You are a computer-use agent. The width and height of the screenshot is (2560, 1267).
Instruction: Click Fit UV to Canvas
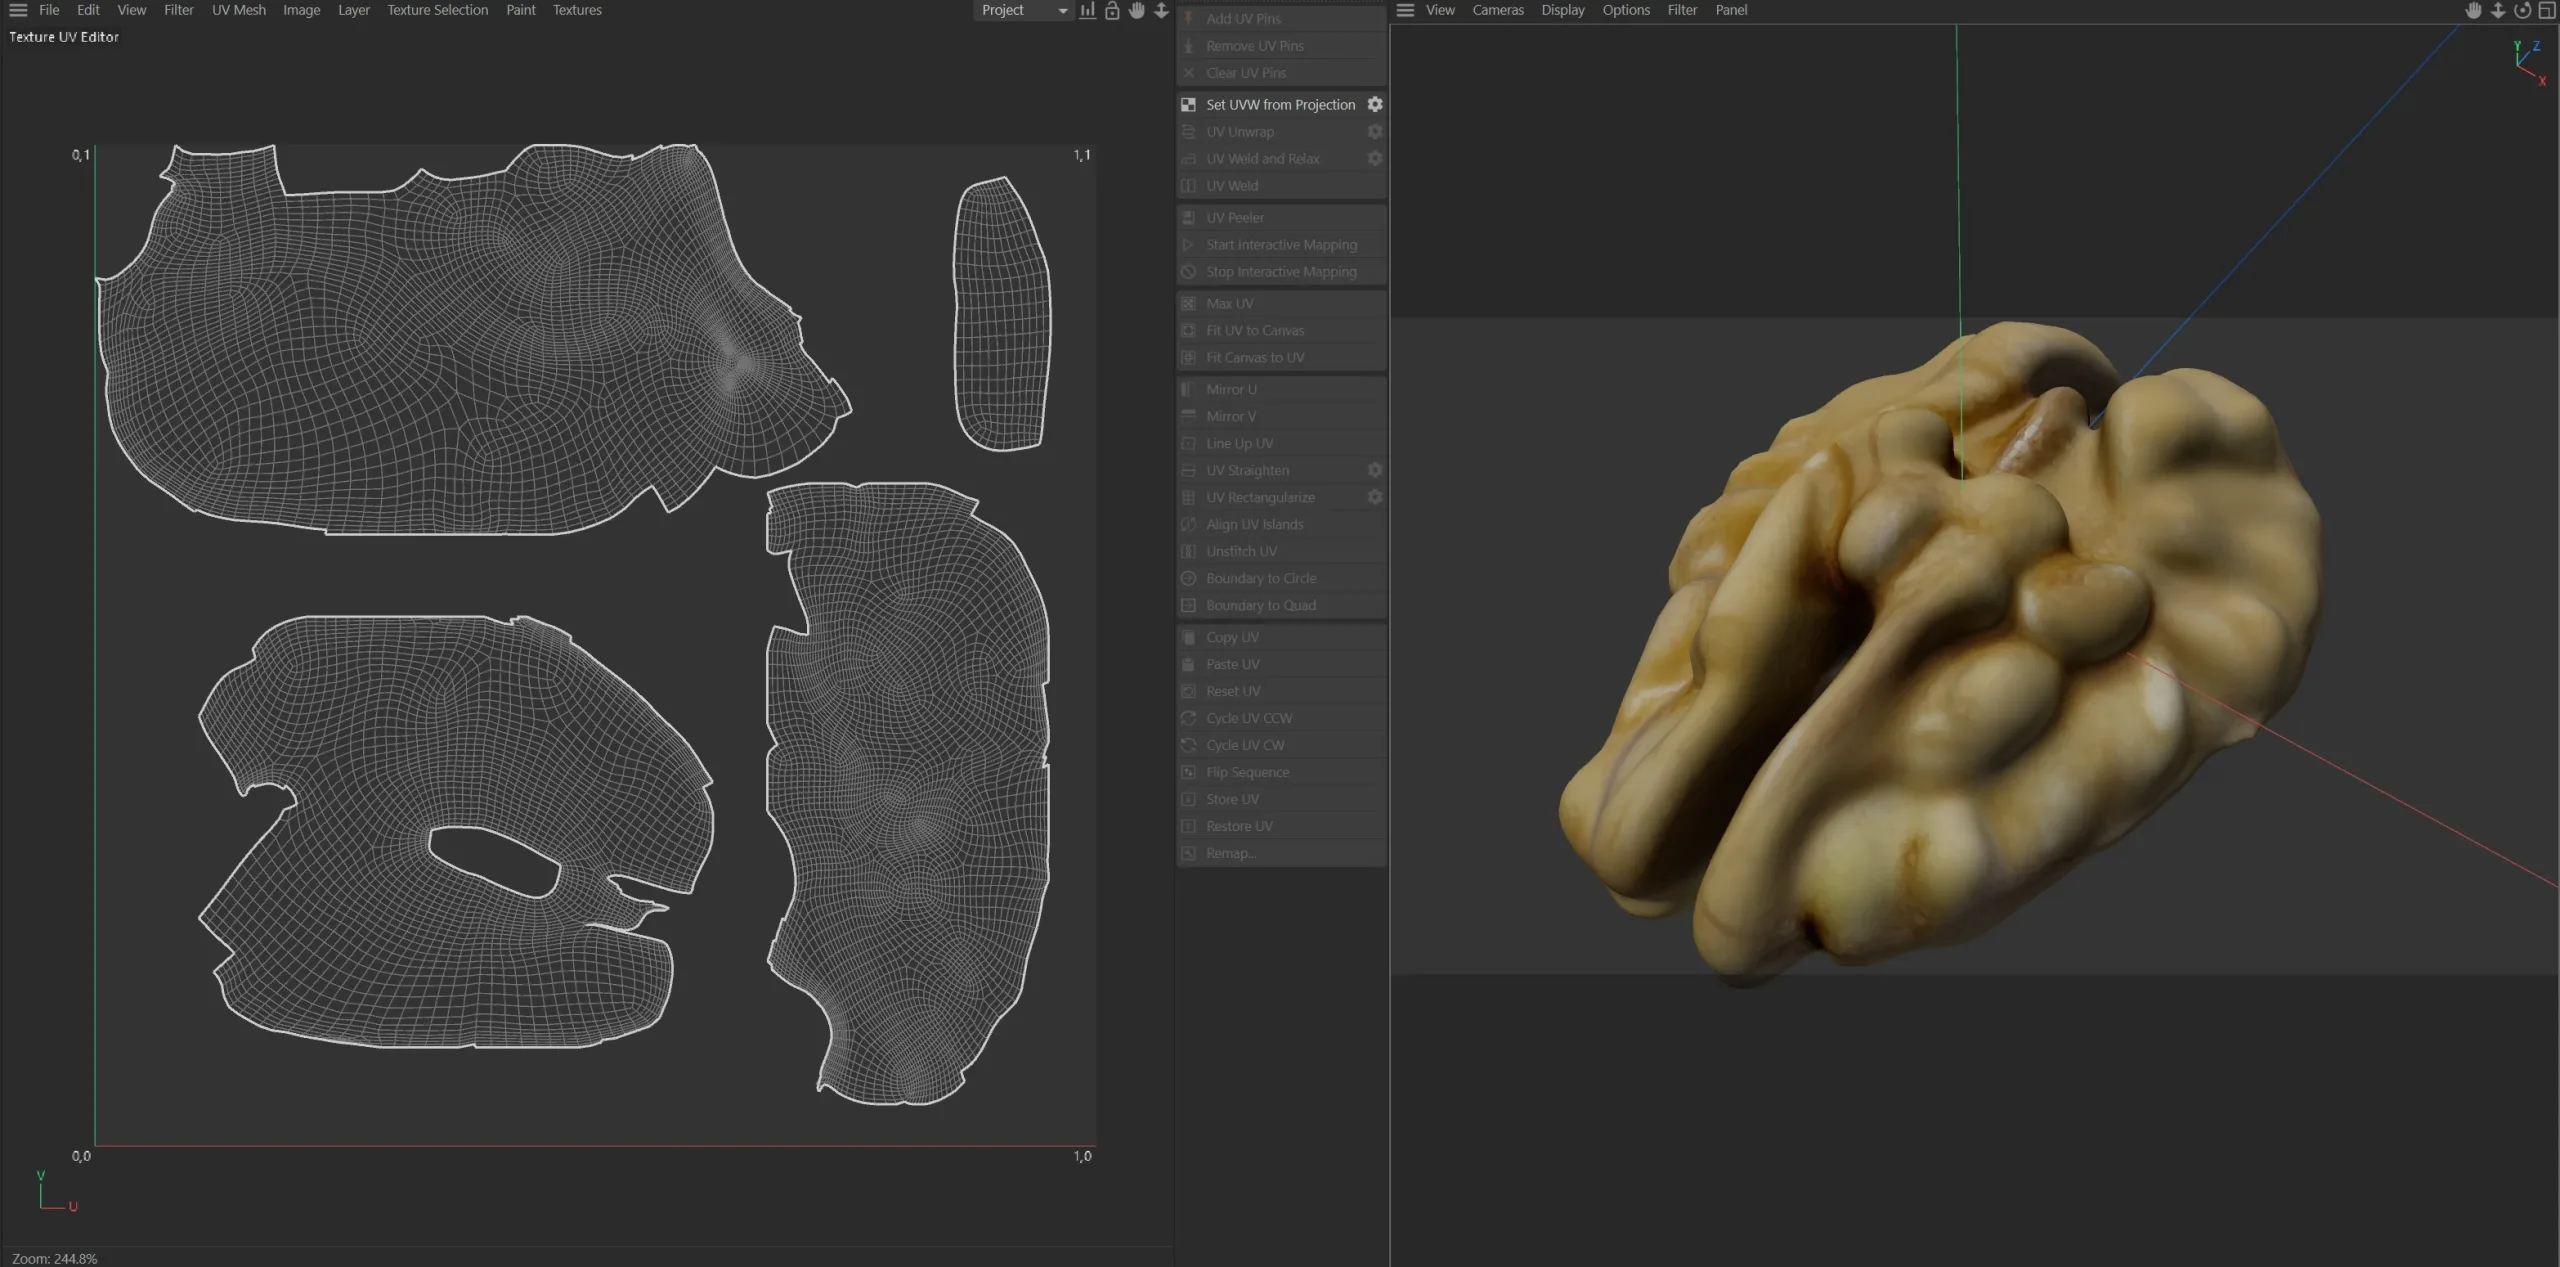point(1254,330)
